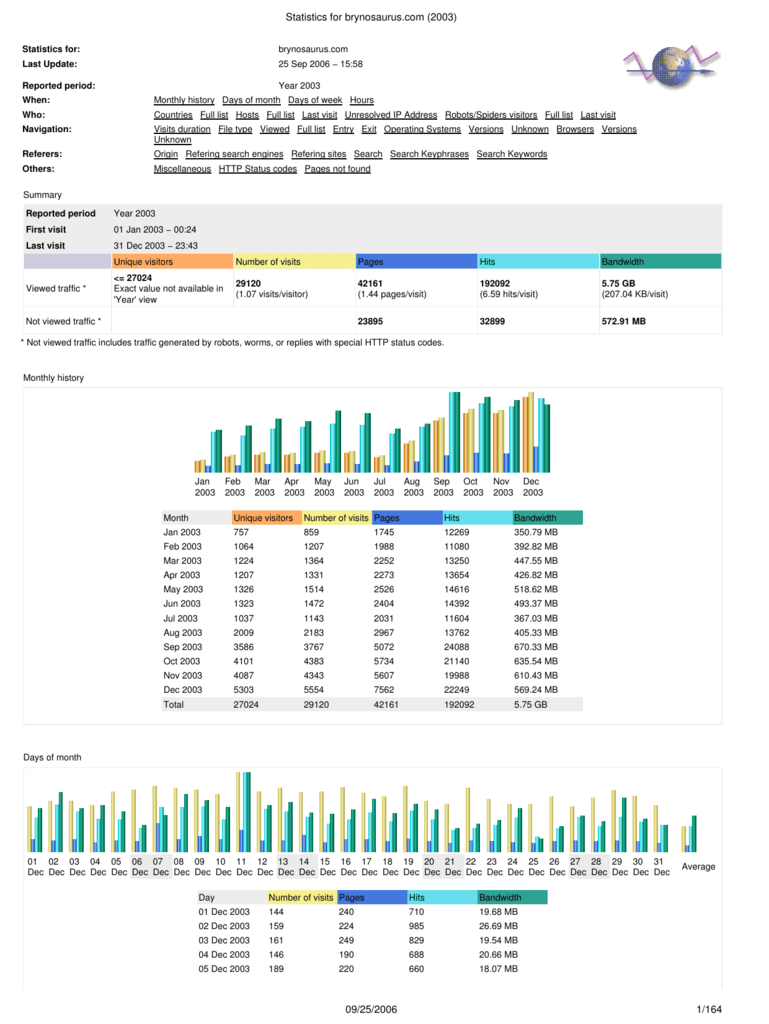Open the Pages not found link

pos(337,169)
